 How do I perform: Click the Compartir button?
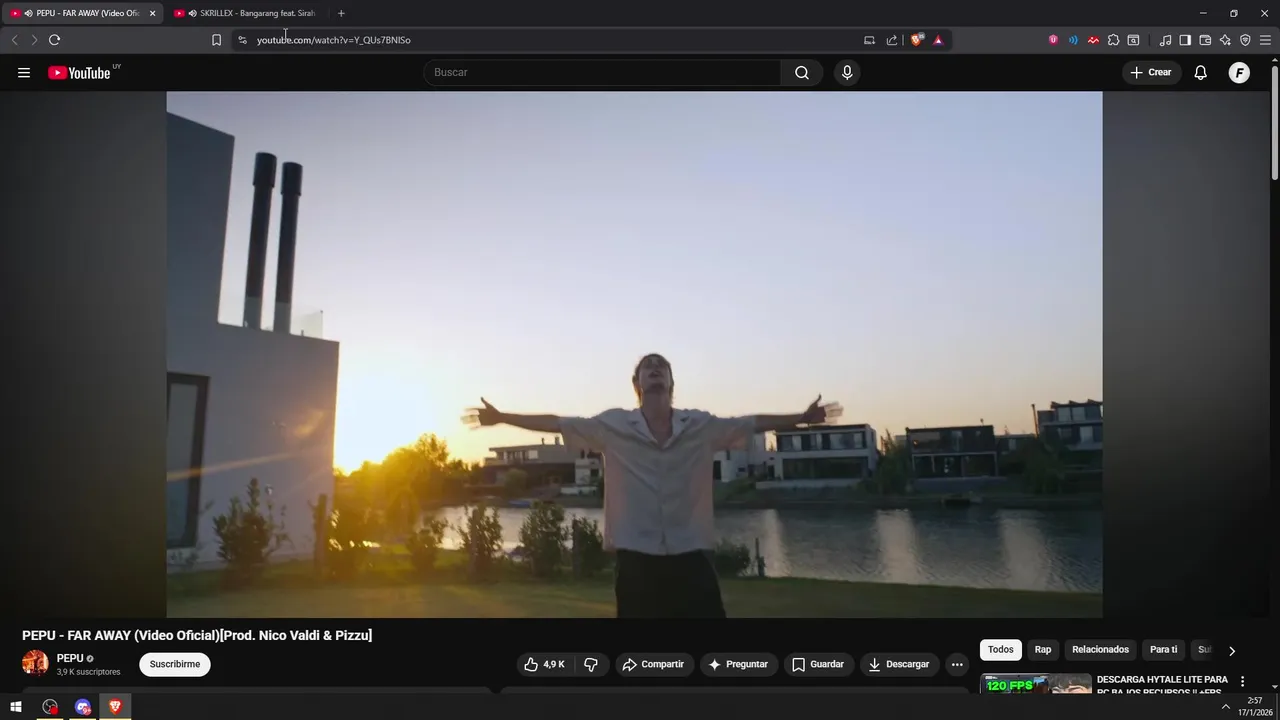653,664
